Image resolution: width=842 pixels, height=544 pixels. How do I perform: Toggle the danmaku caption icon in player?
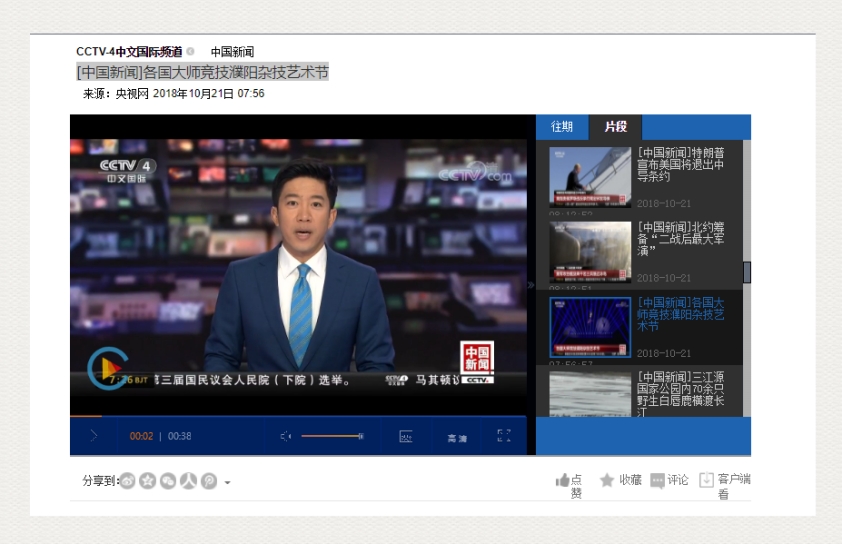(x=405, y=436)
